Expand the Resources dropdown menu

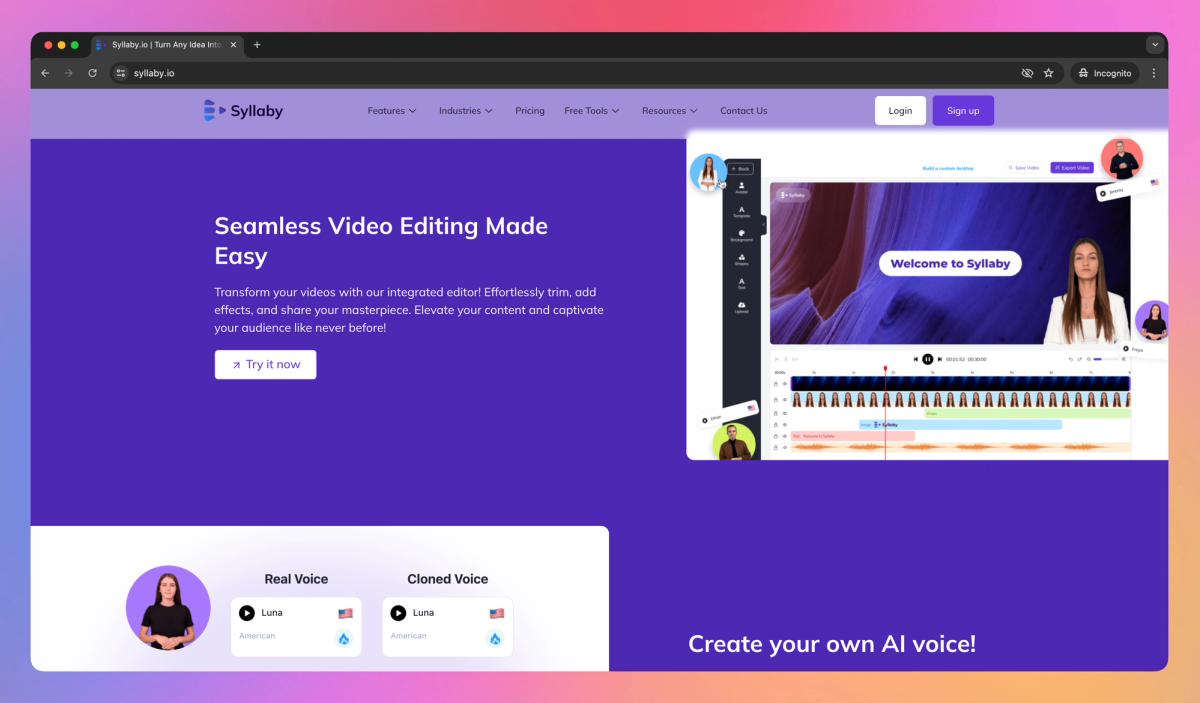(670, 111)
